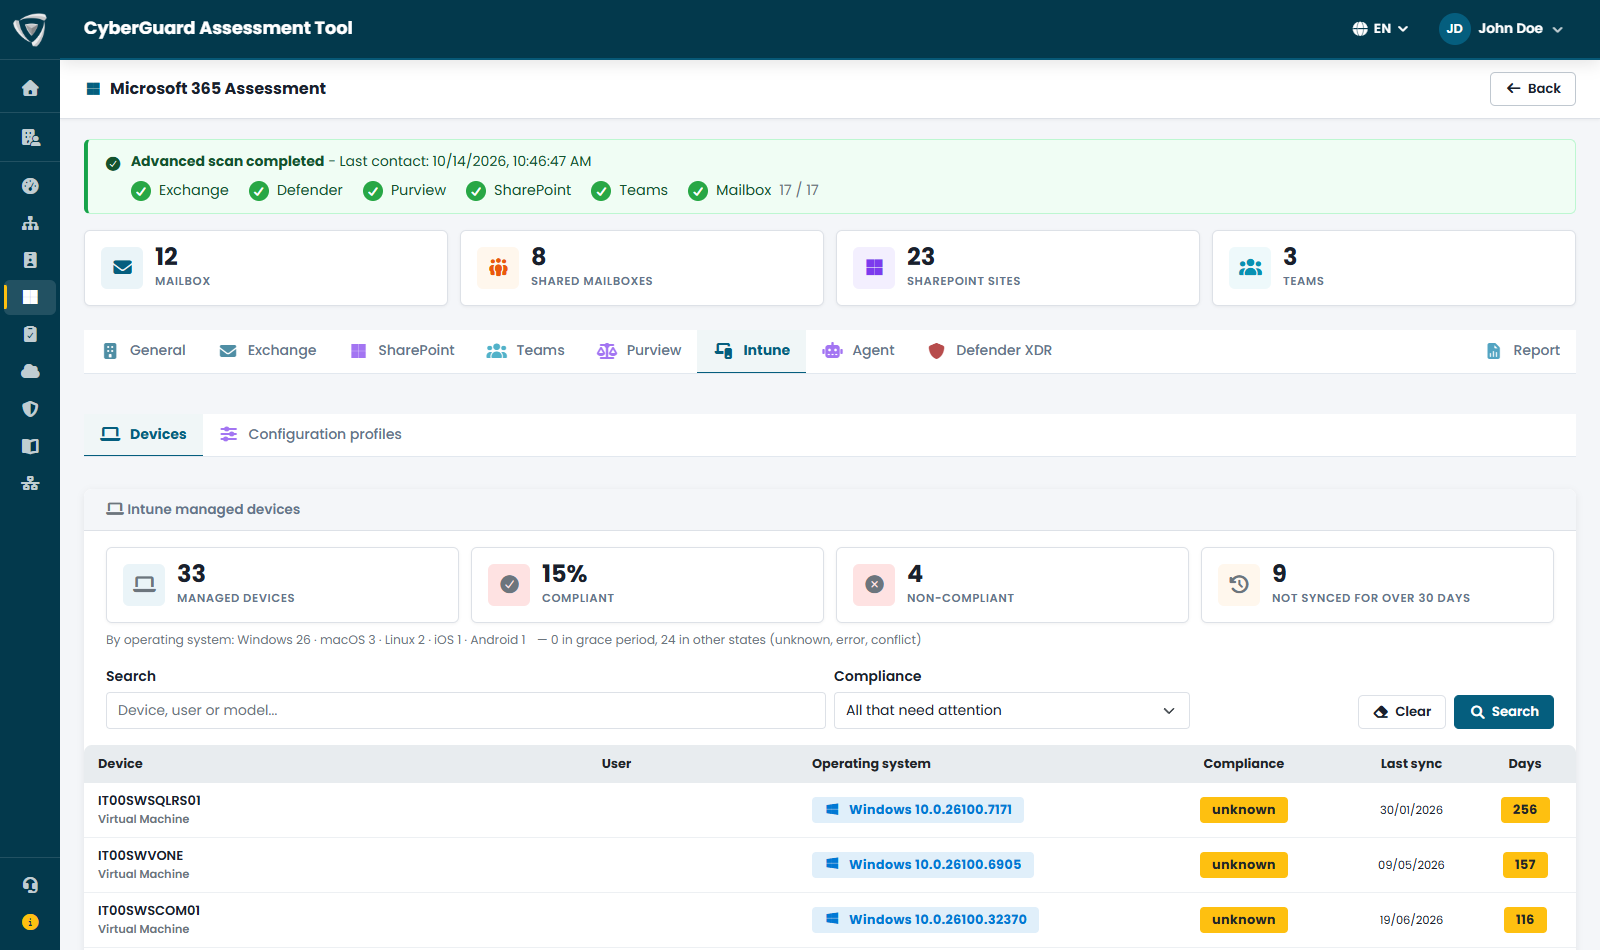This screenshot has width=1600, height=950.
Task: Click the Shared Mailboxes people icon
Action: pos(498,268)
